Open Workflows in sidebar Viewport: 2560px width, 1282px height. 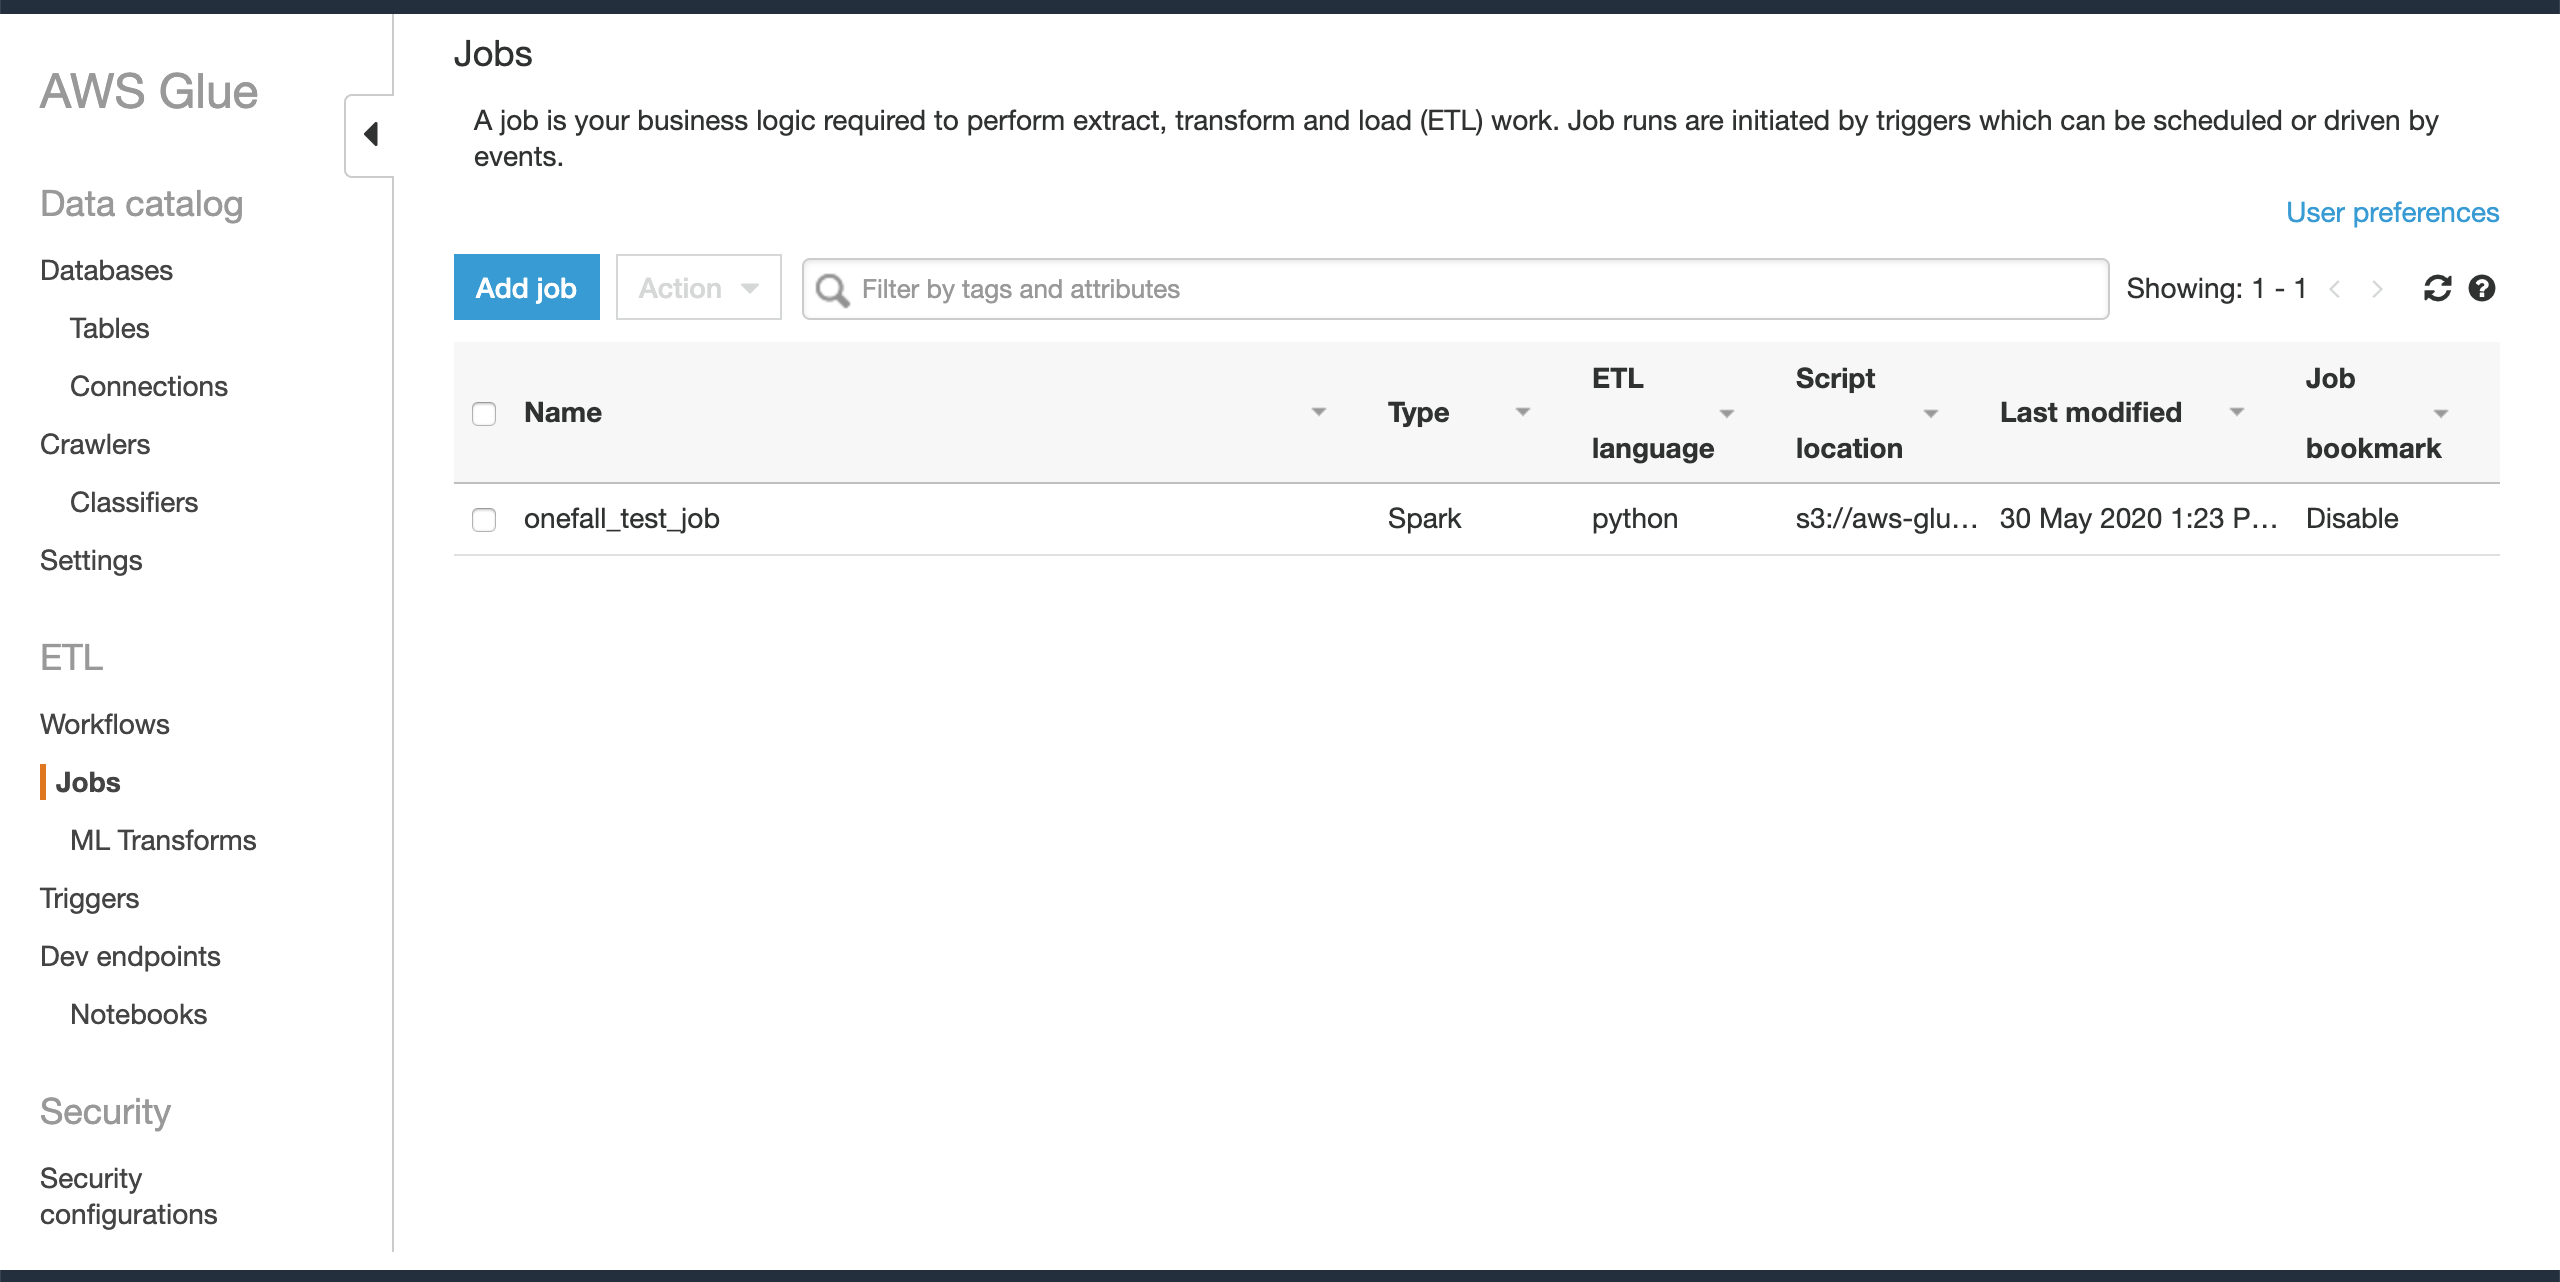click(105, 724)
